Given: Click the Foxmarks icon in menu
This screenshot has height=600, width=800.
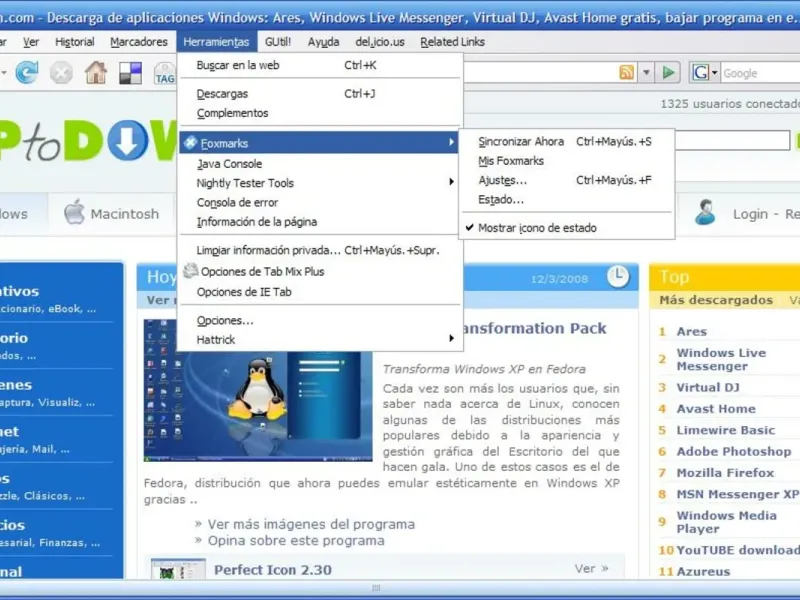Looking at the screenshot, I should (190, 143).
